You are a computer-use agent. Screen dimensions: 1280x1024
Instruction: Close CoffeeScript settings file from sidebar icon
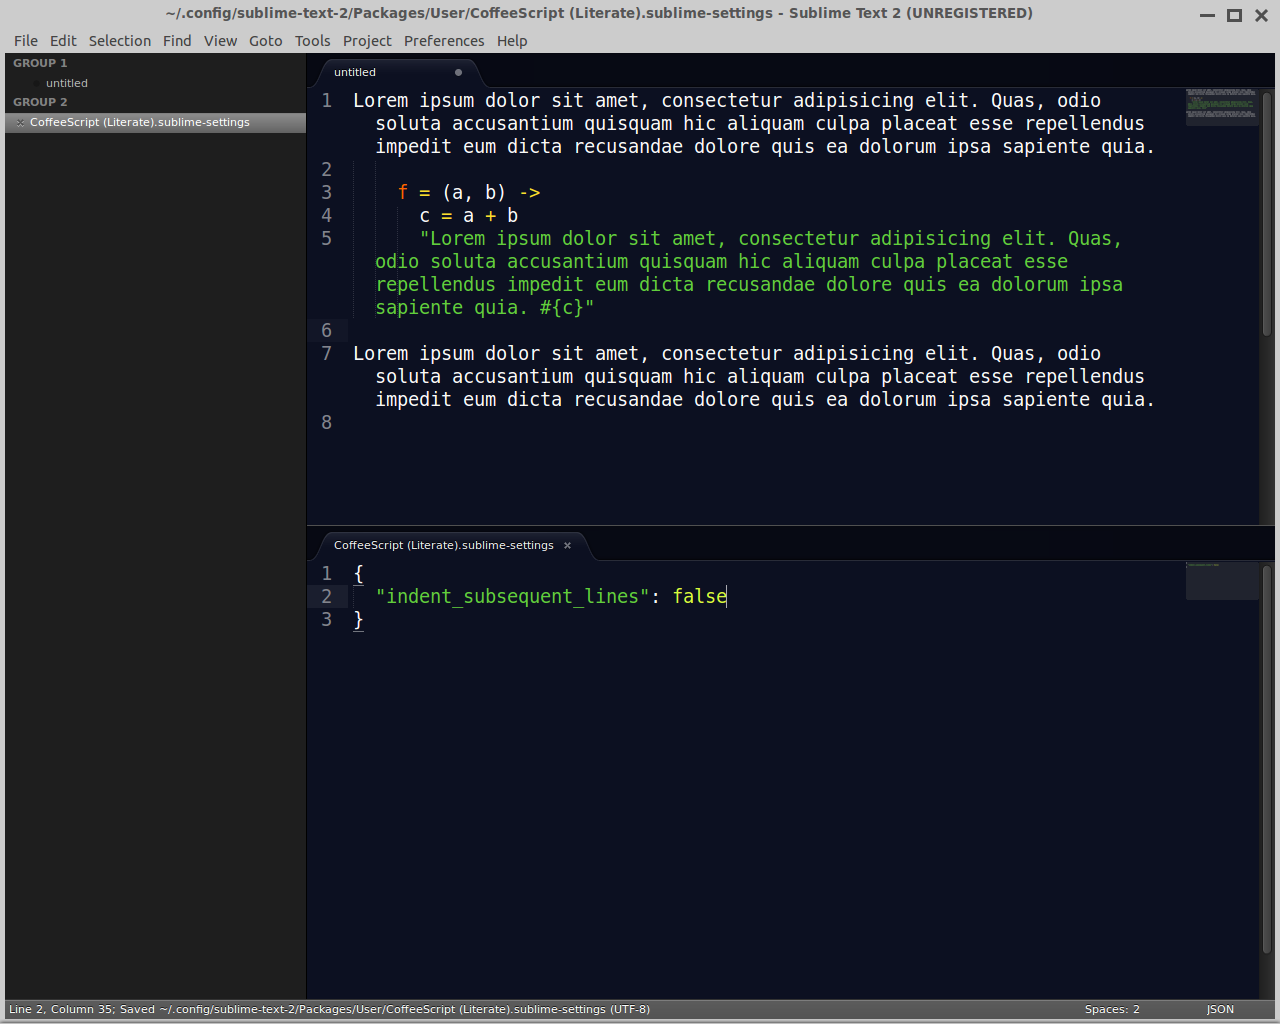click(20, 123)
